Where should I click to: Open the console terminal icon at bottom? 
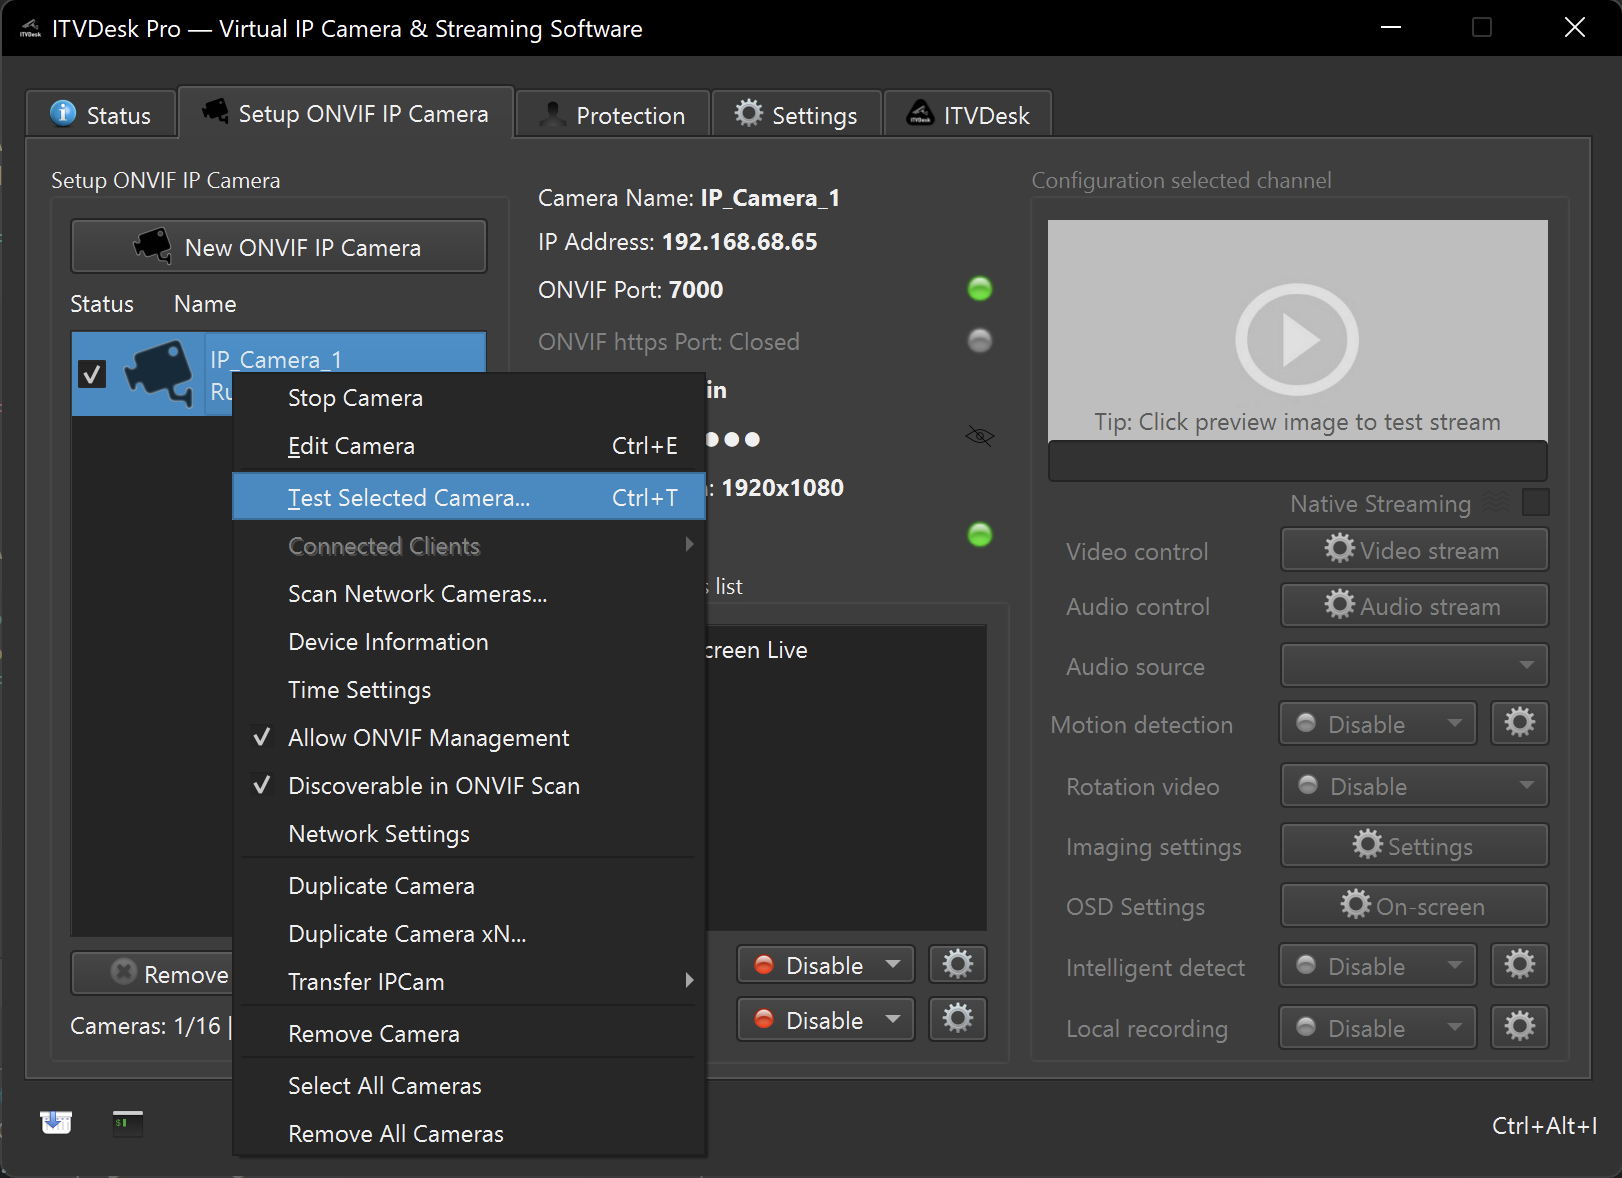(x=127, y=1122)
